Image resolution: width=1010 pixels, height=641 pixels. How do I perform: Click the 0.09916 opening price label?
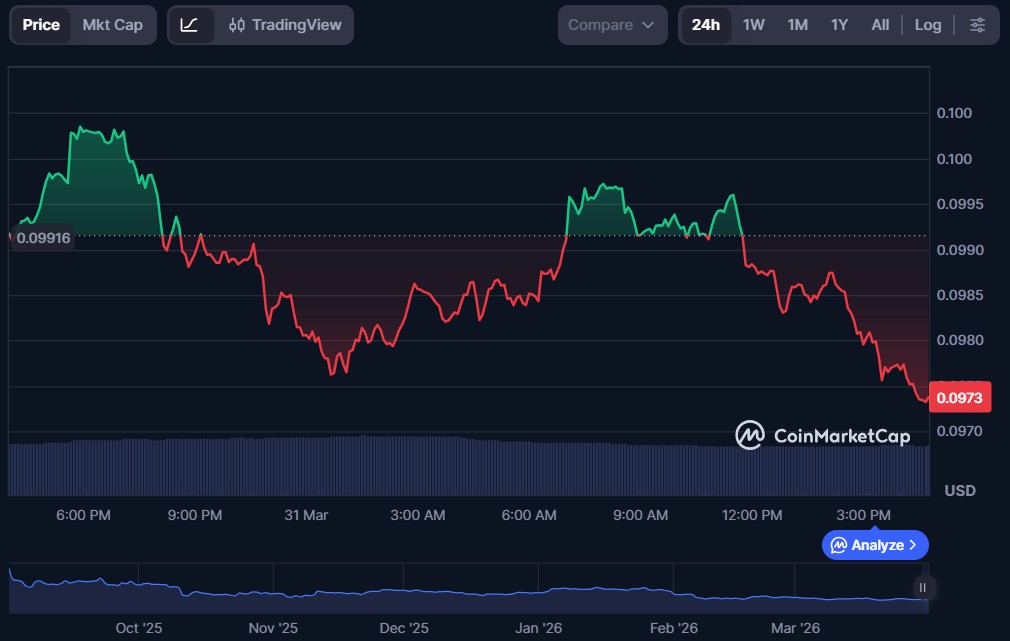coord(43,238)
